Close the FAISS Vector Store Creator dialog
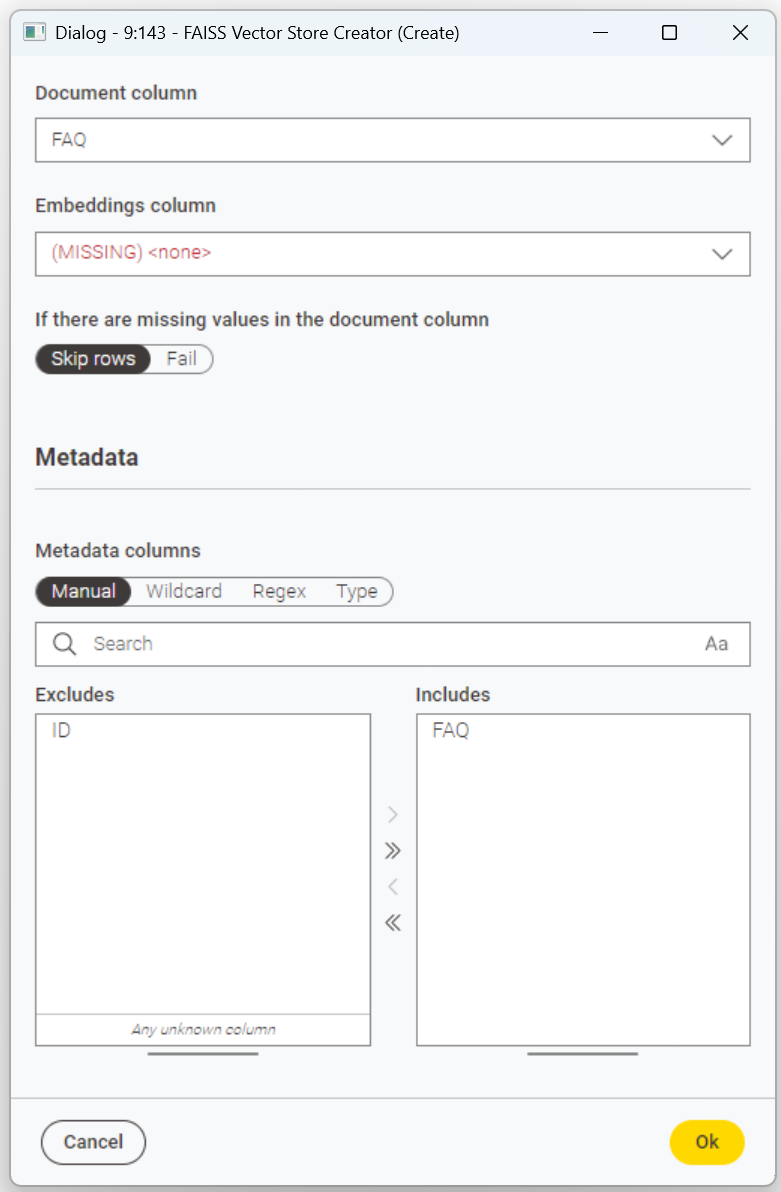 tap(740, 33)
